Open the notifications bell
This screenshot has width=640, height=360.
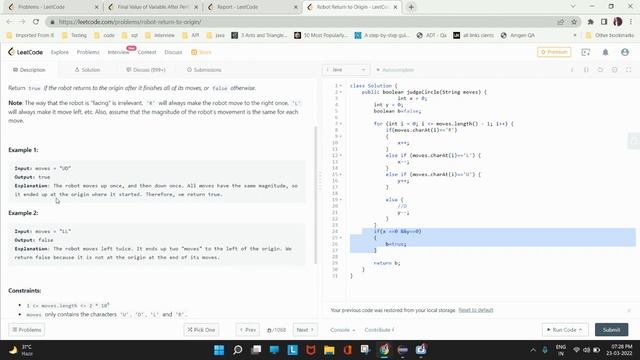pos(605,52)
